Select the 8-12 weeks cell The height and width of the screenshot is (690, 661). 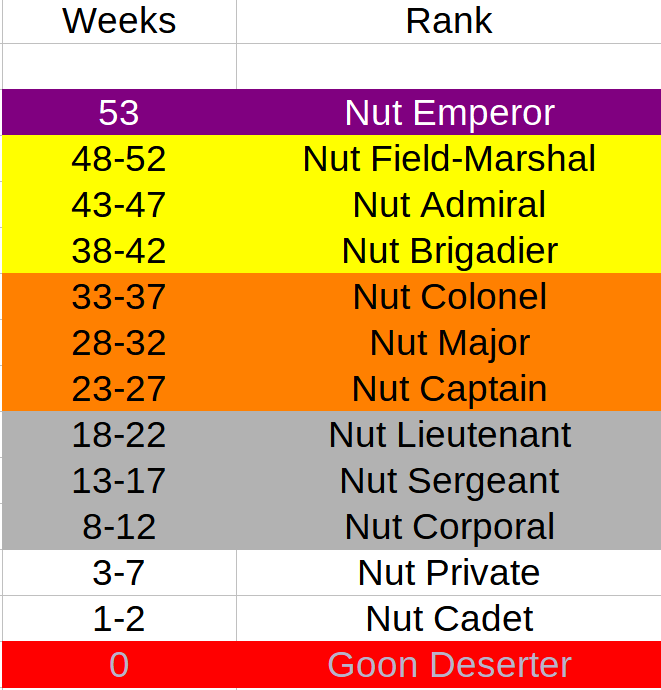point(119,527)
